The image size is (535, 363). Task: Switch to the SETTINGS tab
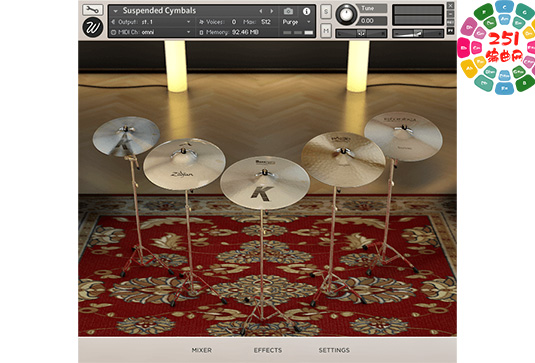(334, 350)
